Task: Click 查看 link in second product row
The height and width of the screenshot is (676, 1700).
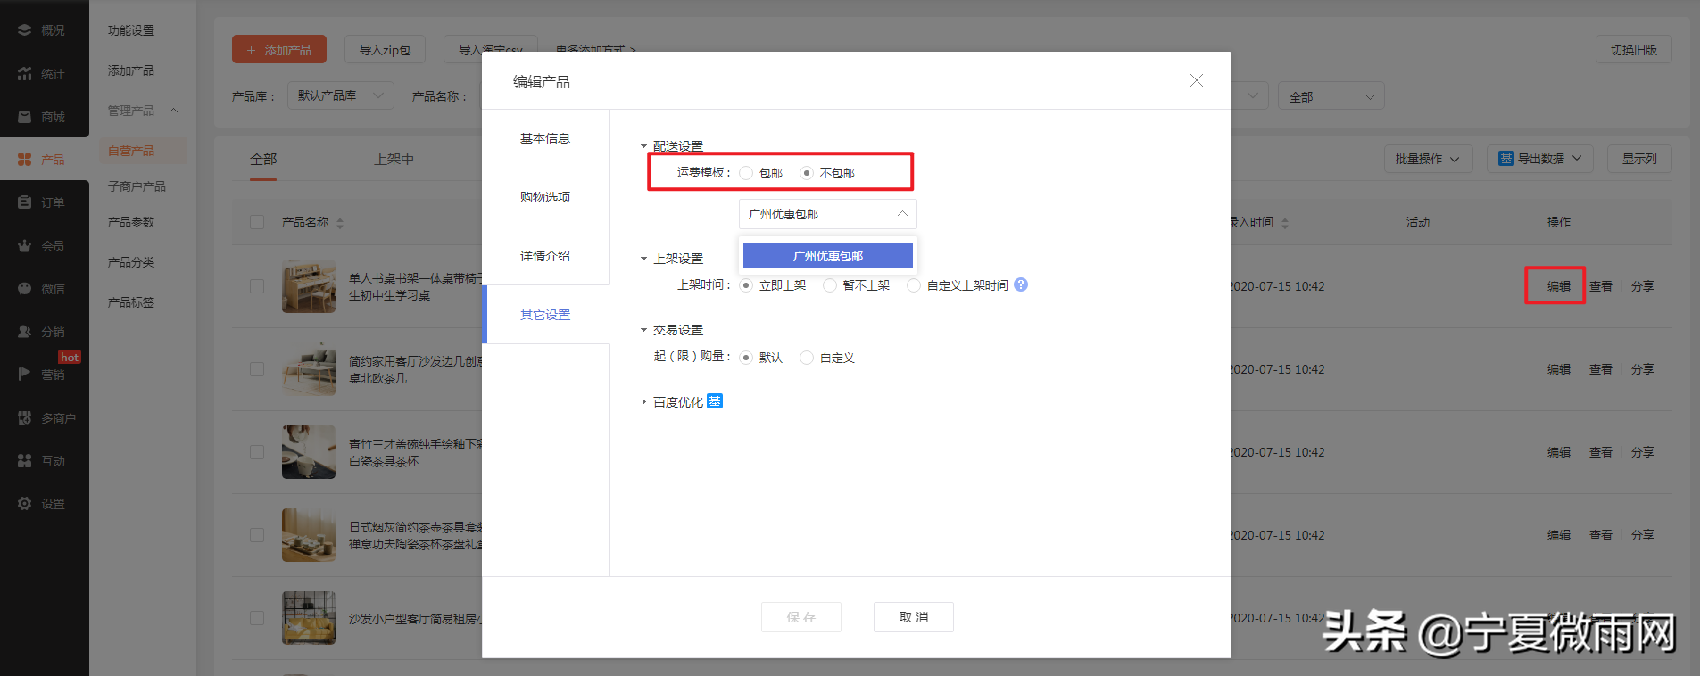Action: (1600, 370)
